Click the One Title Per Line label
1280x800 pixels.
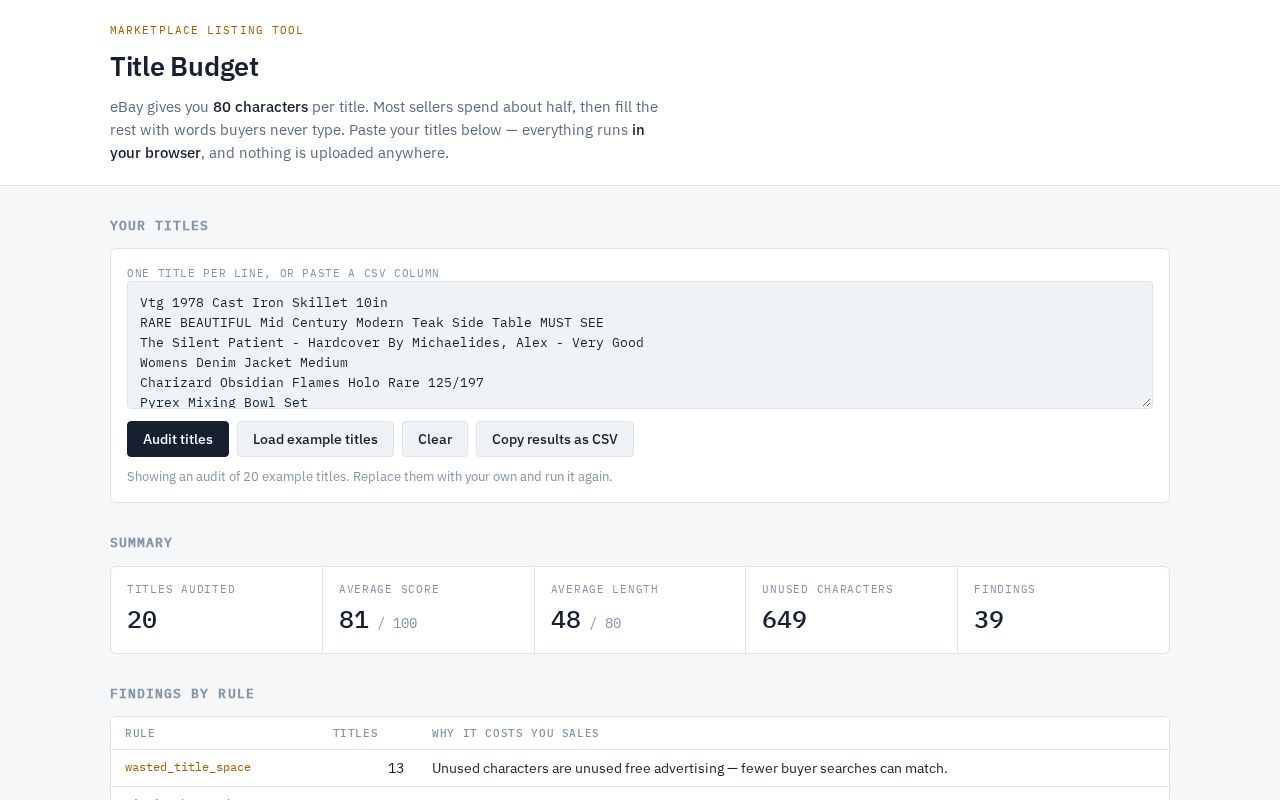point(283,273)
